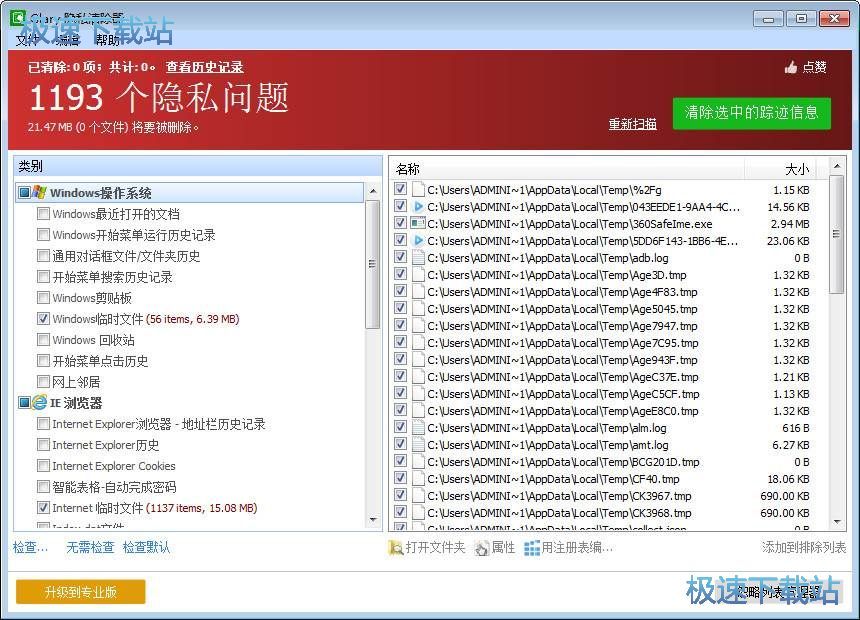The width and height of the screenshot is (860, 620).
Task: Open the 文件 menu
Action: [x=26, y=40]
